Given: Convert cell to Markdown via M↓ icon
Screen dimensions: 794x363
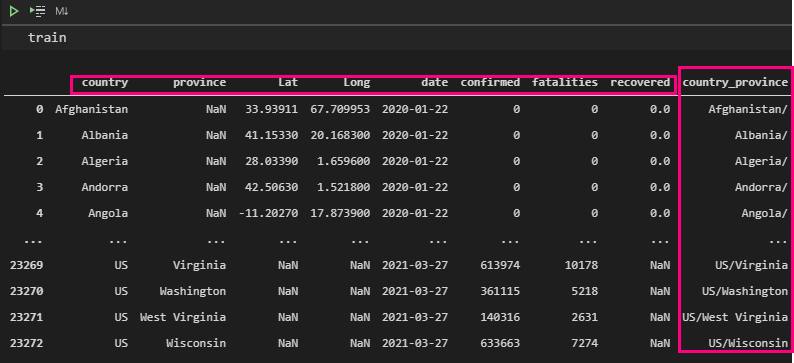Looking at the screenshot, I should [x=61, y=11].
